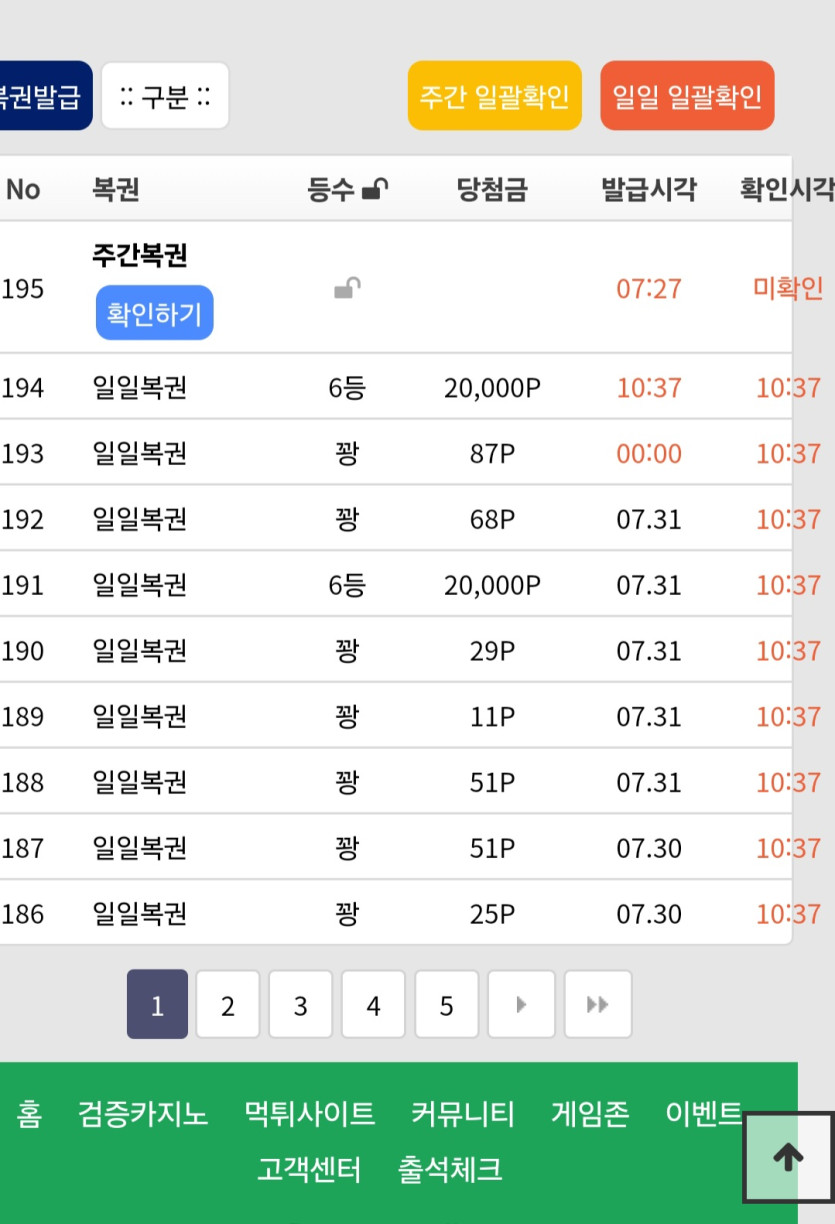The height and width of the screenshot is (1224, 835).
Task: Jump to last page double arrow
Action: coord(598,1004)
